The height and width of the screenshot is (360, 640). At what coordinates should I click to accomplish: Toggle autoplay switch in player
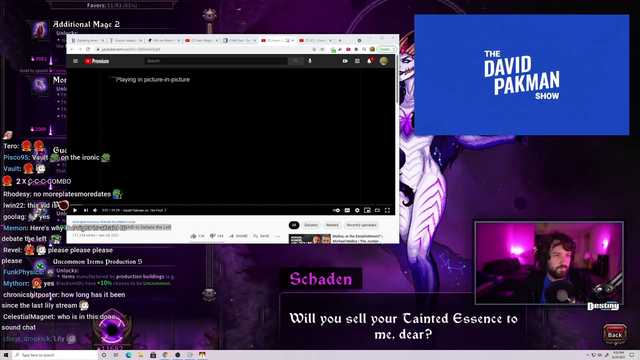(336, 210)
